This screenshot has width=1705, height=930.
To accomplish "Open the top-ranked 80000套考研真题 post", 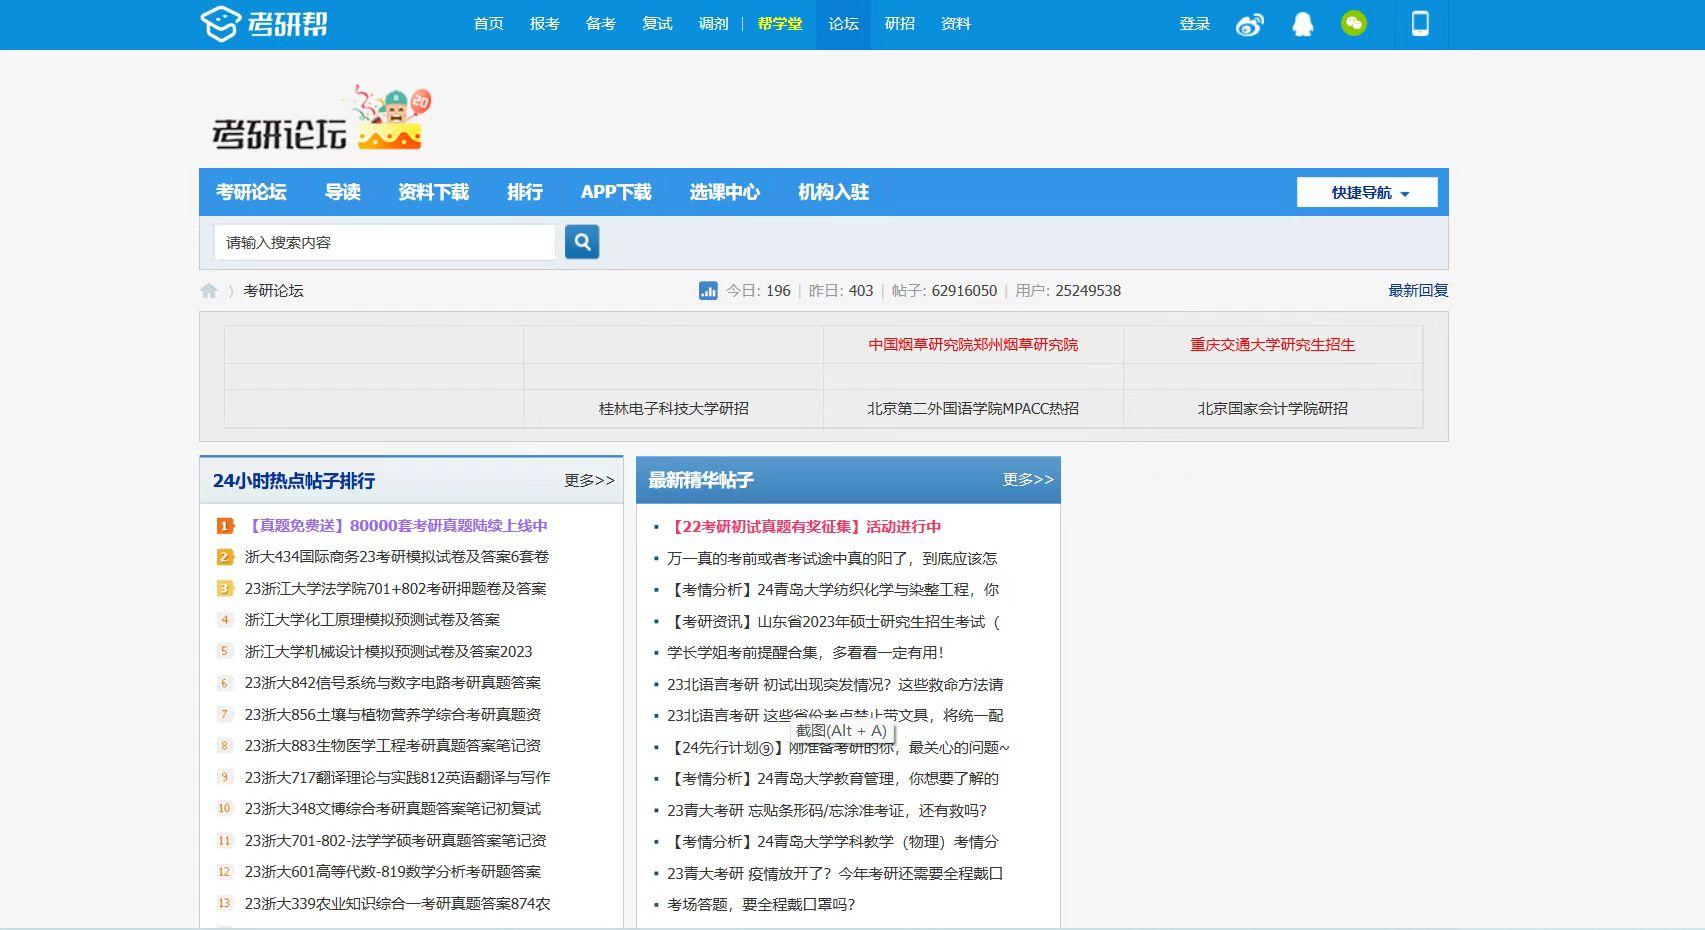I will [397, 526].
